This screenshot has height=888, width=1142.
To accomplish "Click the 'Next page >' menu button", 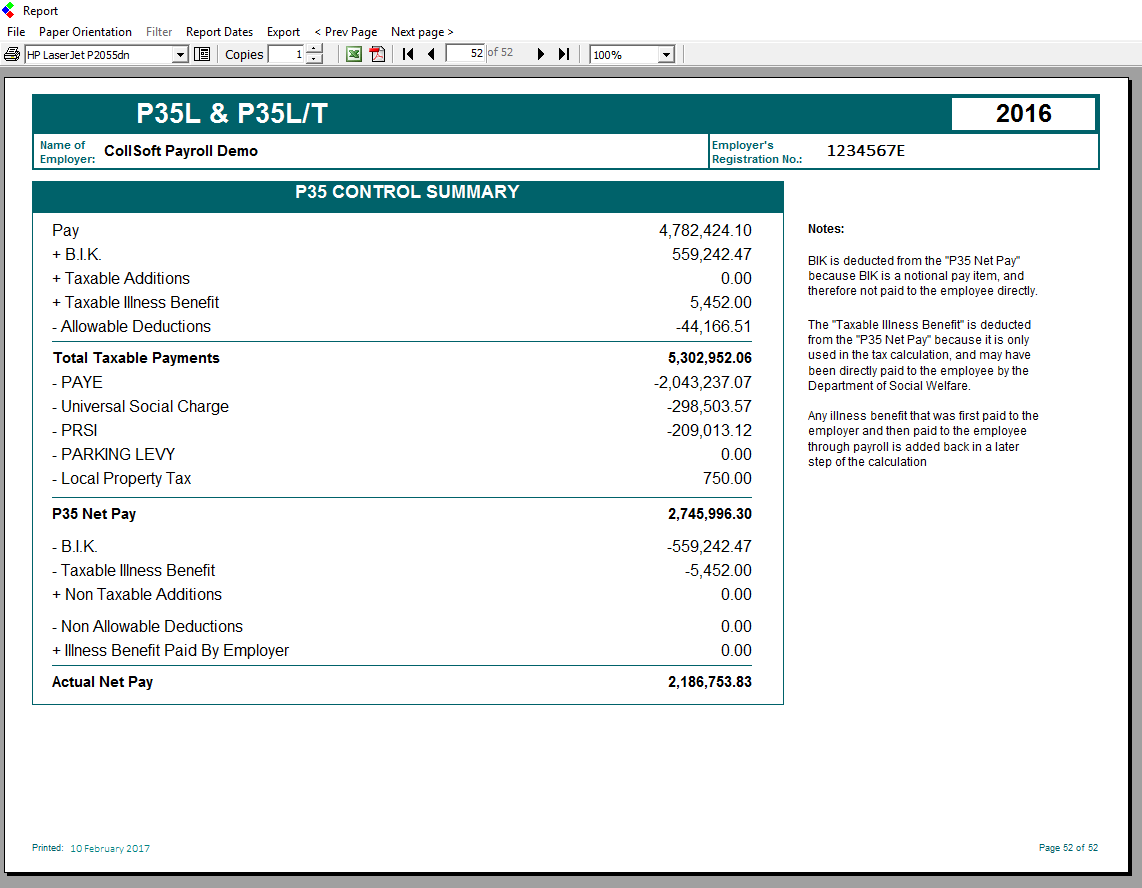I will point(422,32).
